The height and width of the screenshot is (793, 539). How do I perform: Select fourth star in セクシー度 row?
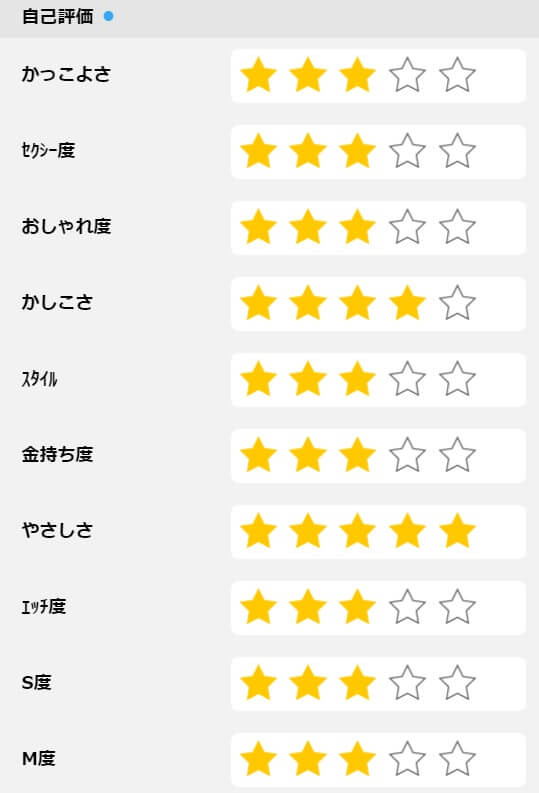tap(407, 151)
